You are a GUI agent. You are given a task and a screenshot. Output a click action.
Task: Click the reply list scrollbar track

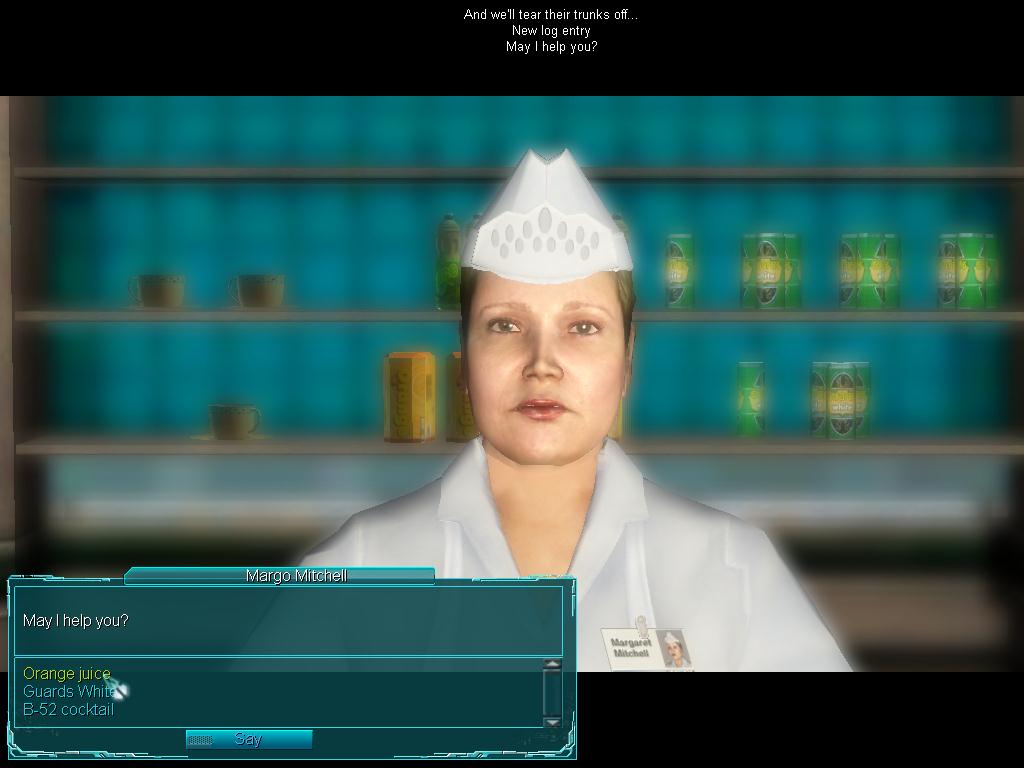tap(552, 693)
